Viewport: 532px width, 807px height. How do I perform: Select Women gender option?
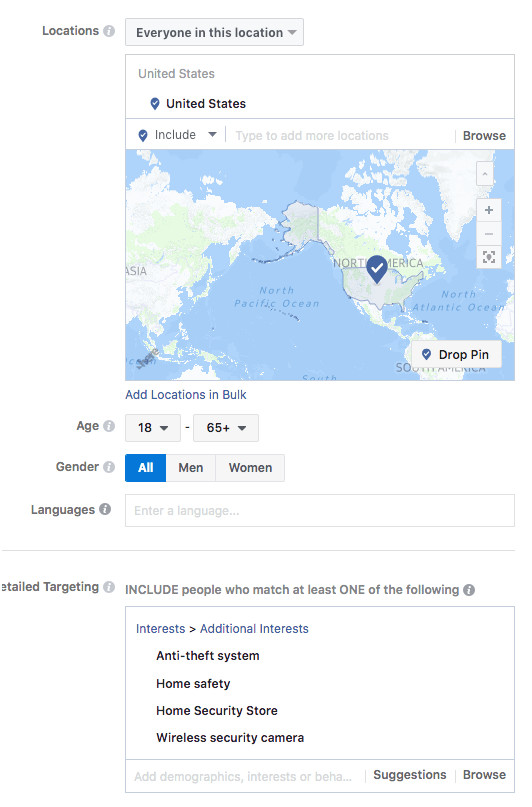(250, 468)
